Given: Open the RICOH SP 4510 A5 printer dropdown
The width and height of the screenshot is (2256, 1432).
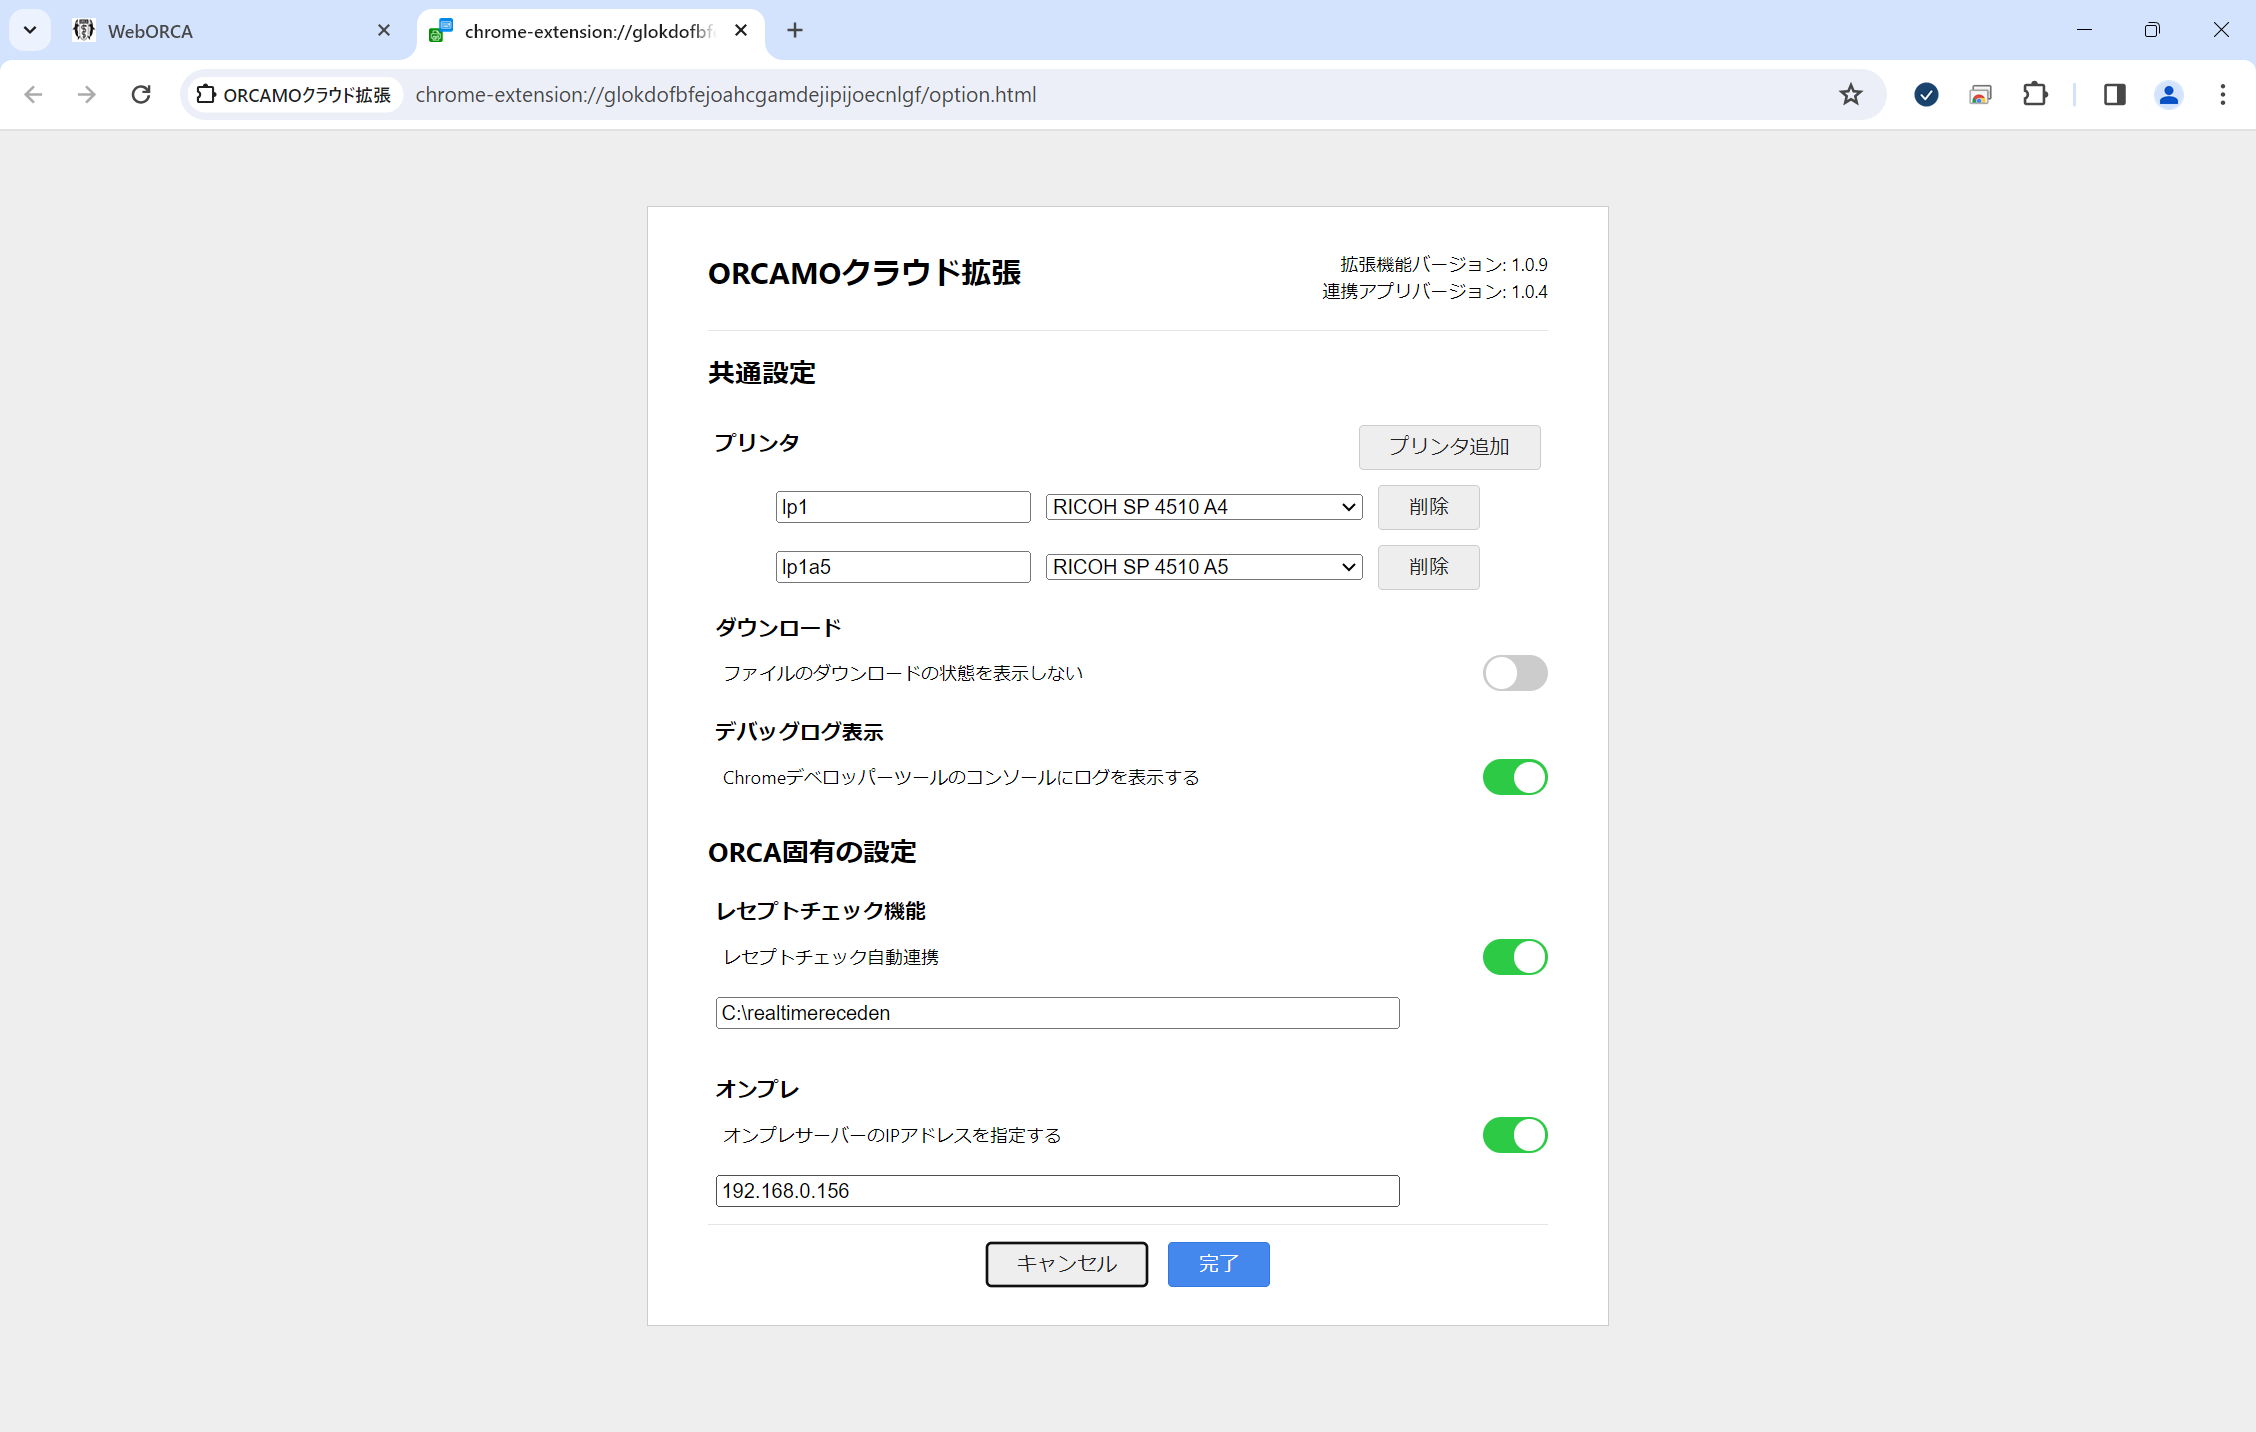Looking at the screenshot, I should (1204, 567).
